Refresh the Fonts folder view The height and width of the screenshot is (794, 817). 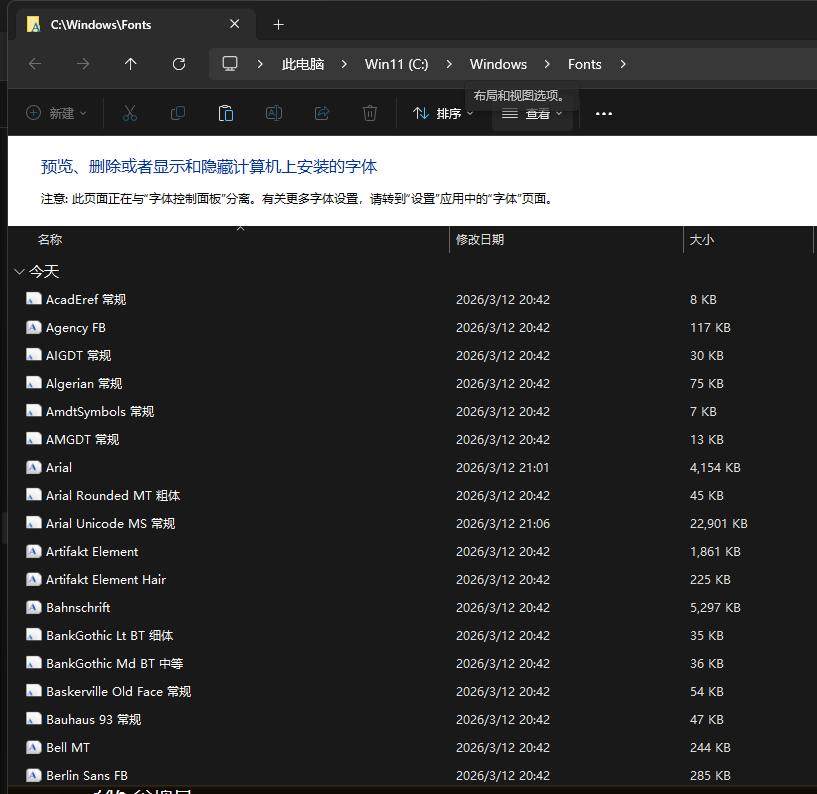coord(179,64)
